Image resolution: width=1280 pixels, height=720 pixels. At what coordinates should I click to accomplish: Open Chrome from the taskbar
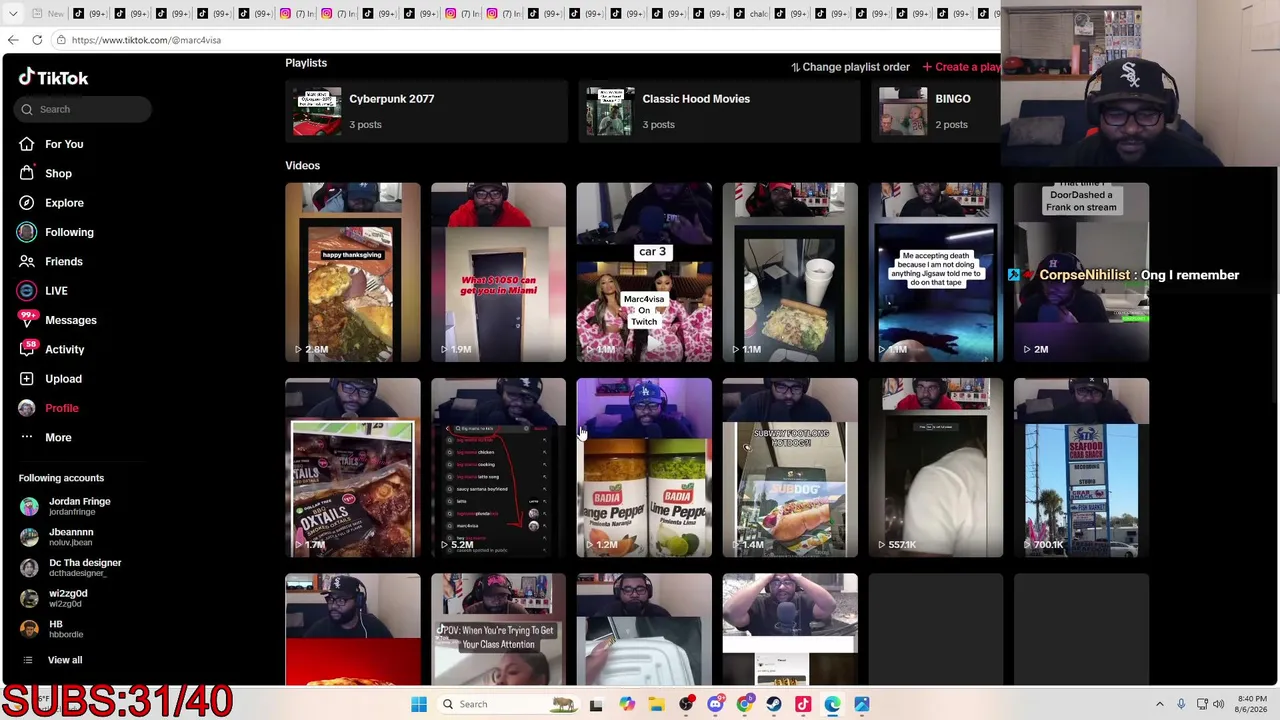[x=745, y=704]
